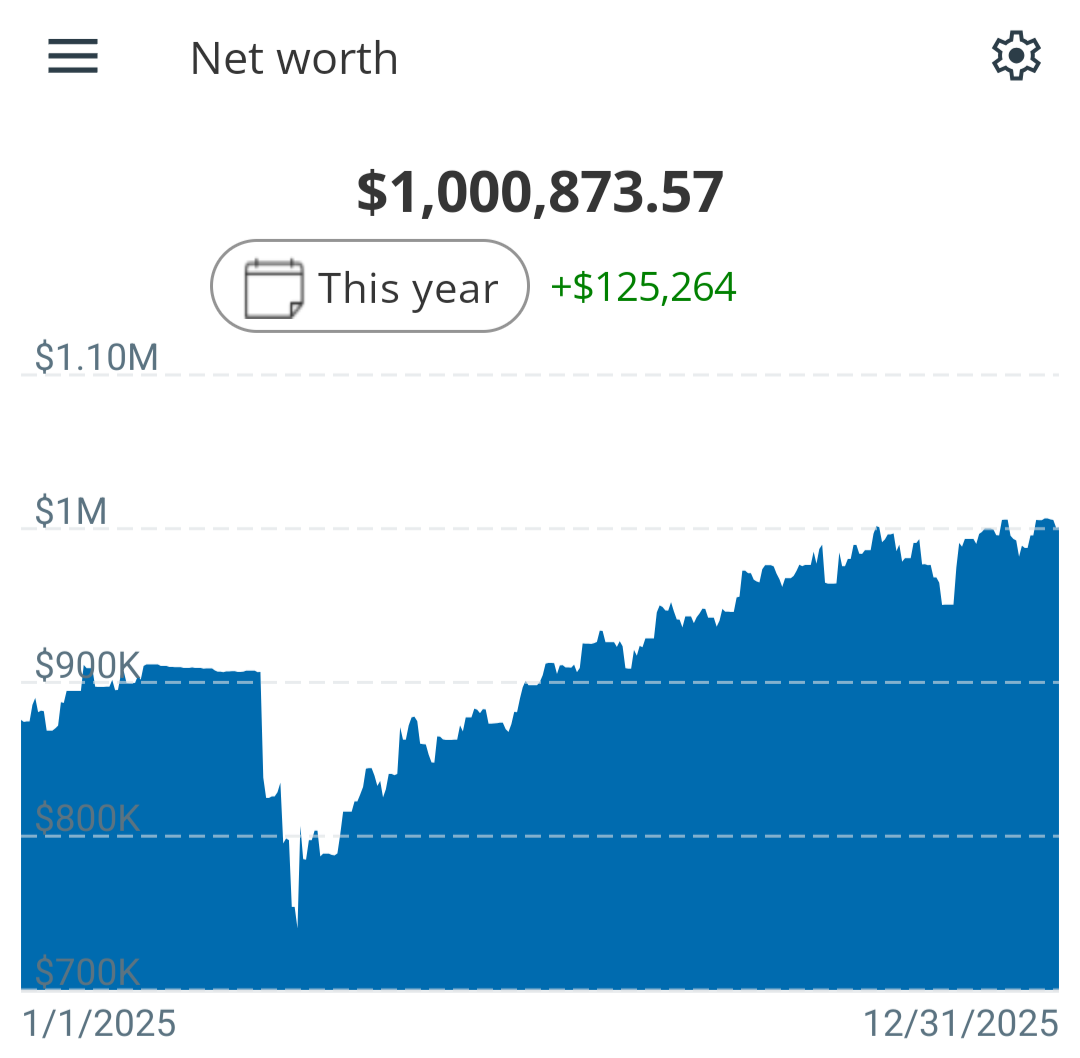Click the $900K axis label

[x=87, y=665]
